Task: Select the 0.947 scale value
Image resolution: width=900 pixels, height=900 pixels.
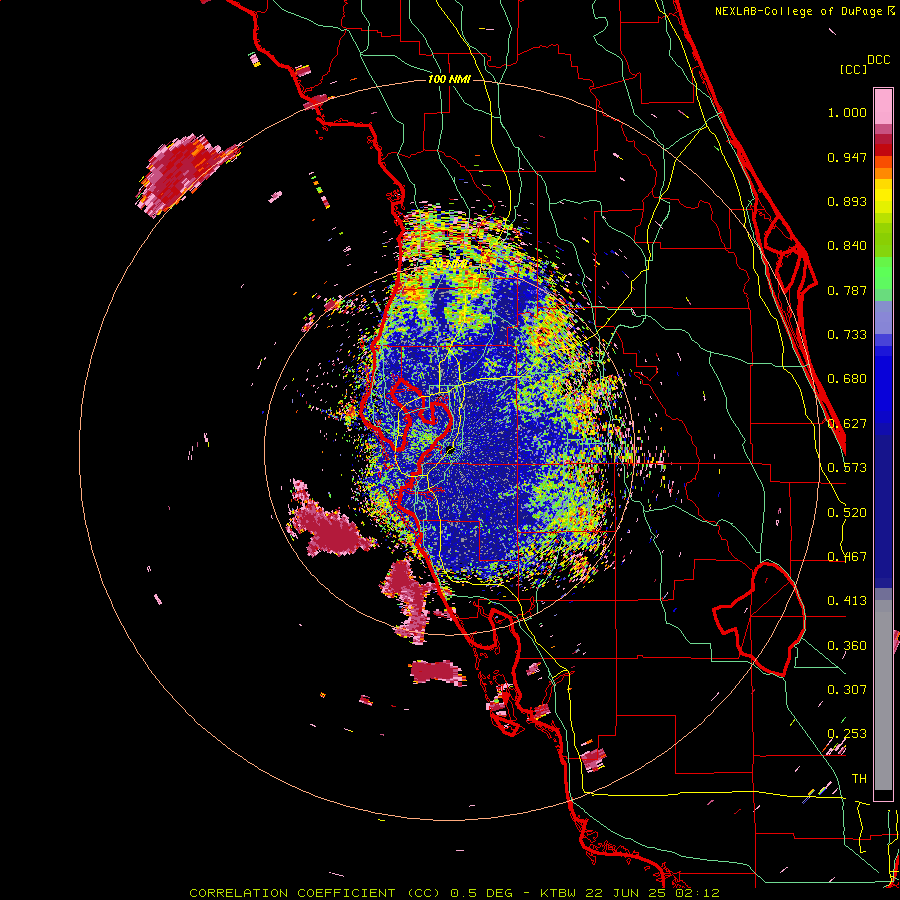Action: pos(847,157)
